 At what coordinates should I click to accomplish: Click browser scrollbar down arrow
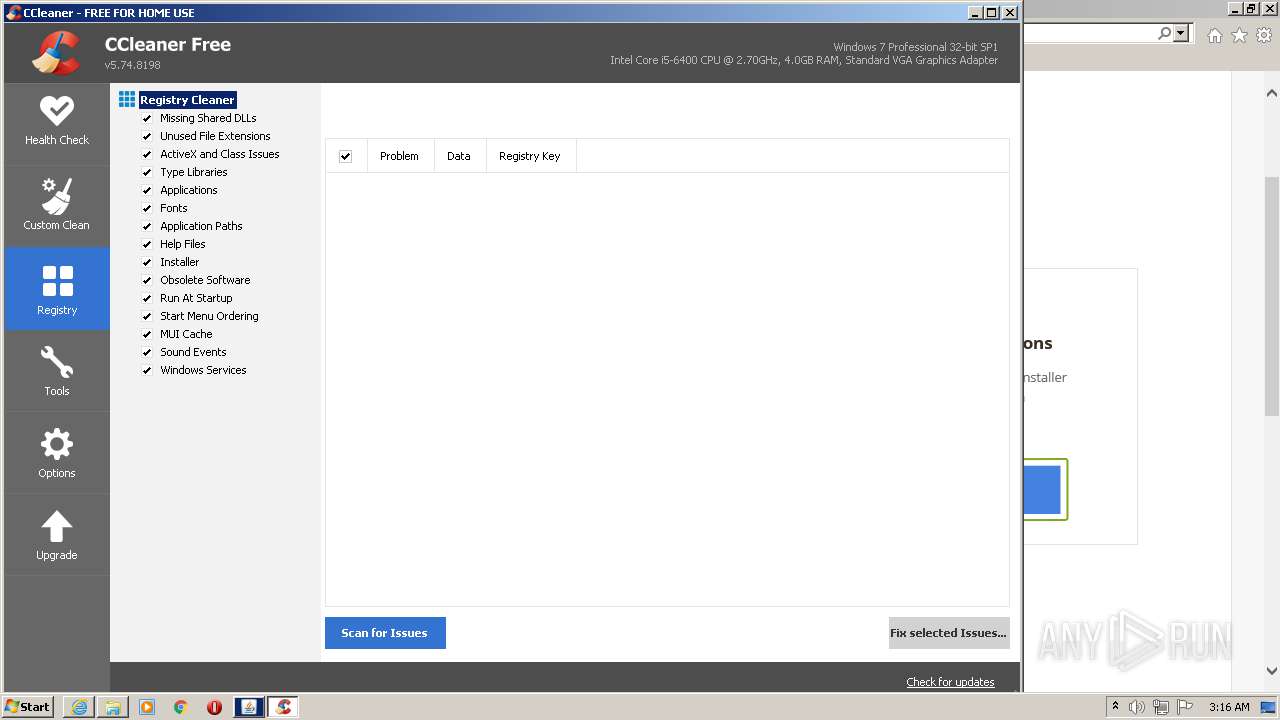point(1272,671)
